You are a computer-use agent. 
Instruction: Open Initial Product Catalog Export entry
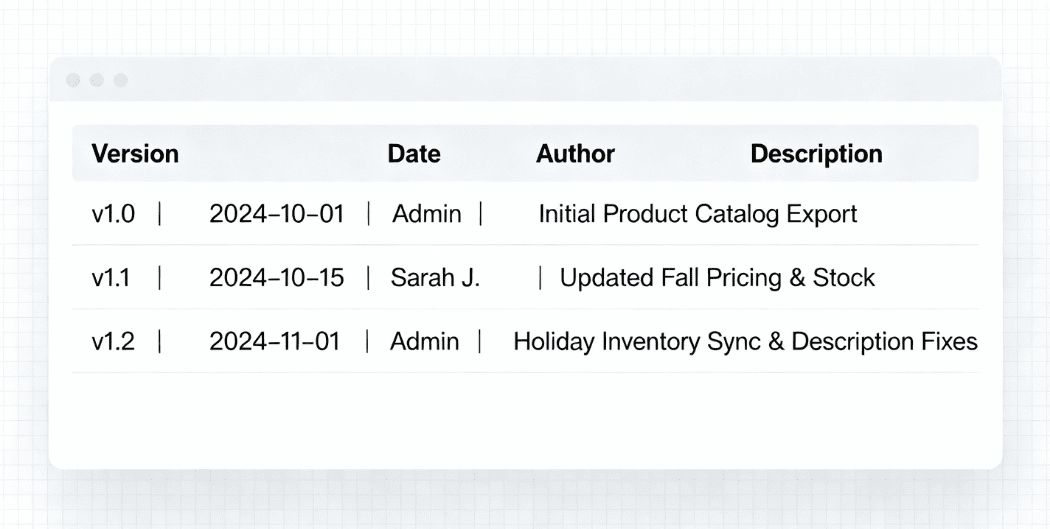click(x=697, y=214)
